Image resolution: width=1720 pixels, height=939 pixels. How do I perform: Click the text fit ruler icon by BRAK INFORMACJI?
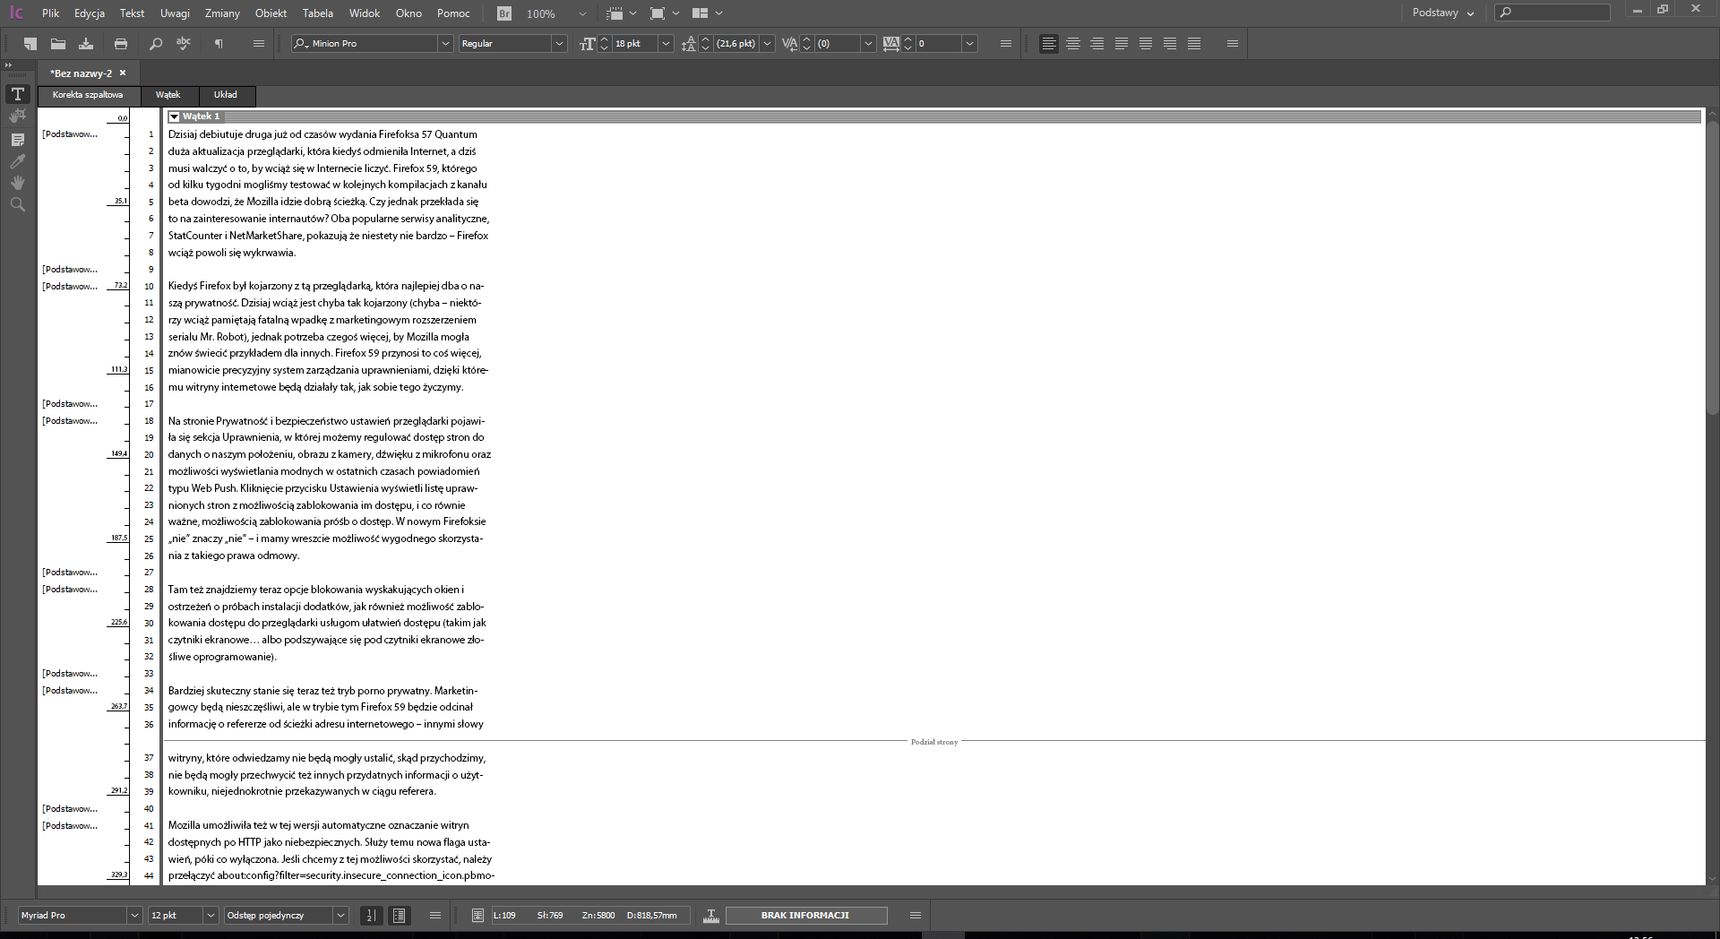[x=711, y=915]
